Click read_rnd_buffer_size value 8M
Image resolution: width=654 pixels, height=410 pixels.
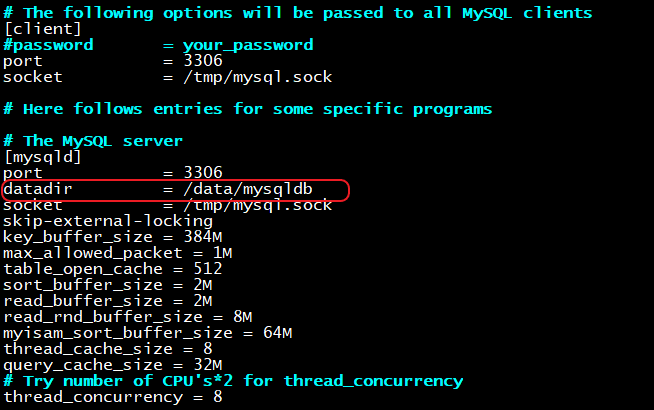coord(243,317)
